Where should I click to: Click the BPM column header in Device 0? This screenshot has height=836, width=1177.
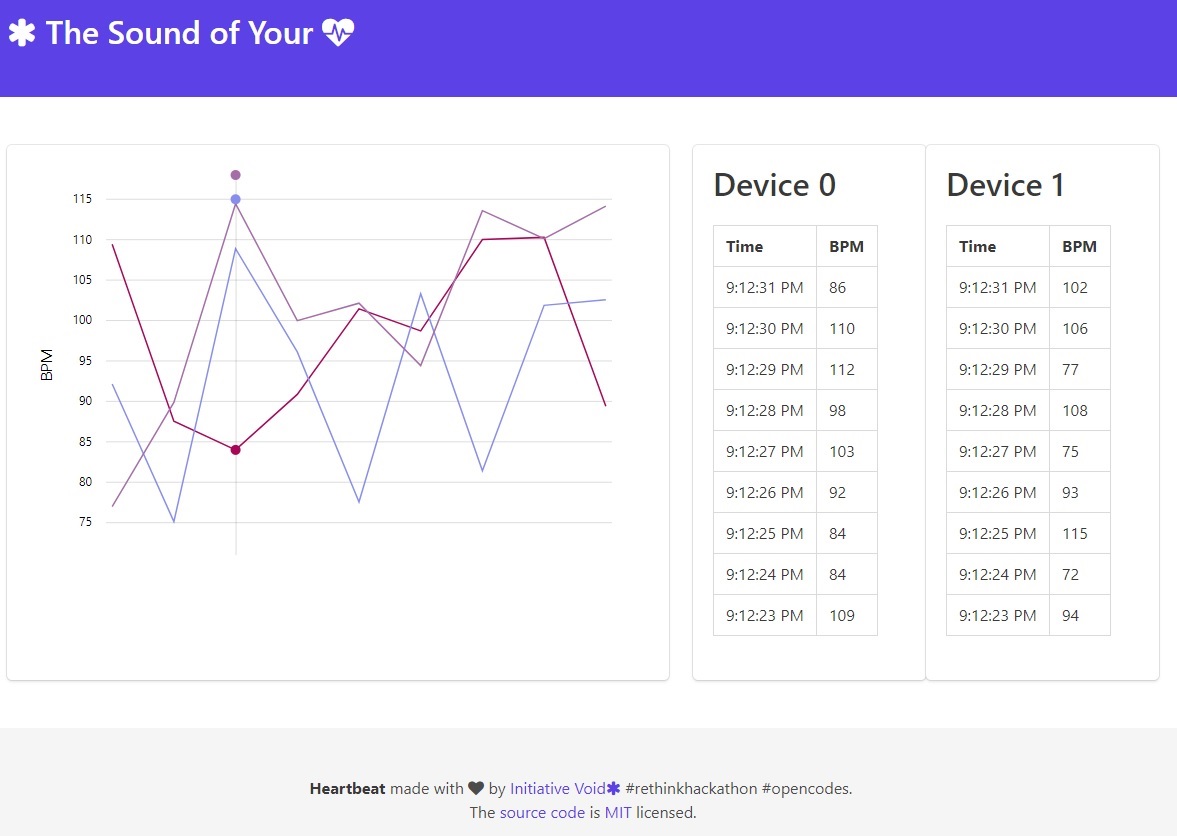847,246
